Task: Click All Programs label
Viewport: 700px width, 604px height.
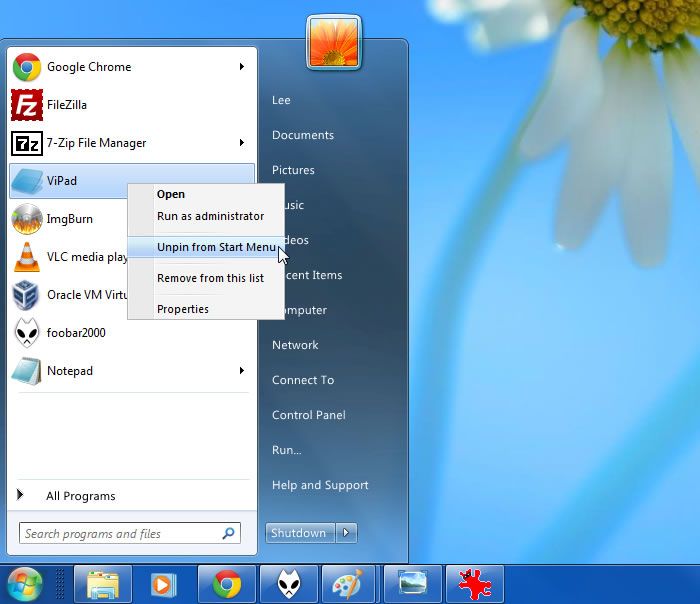Action: click(x=80, y=496)
